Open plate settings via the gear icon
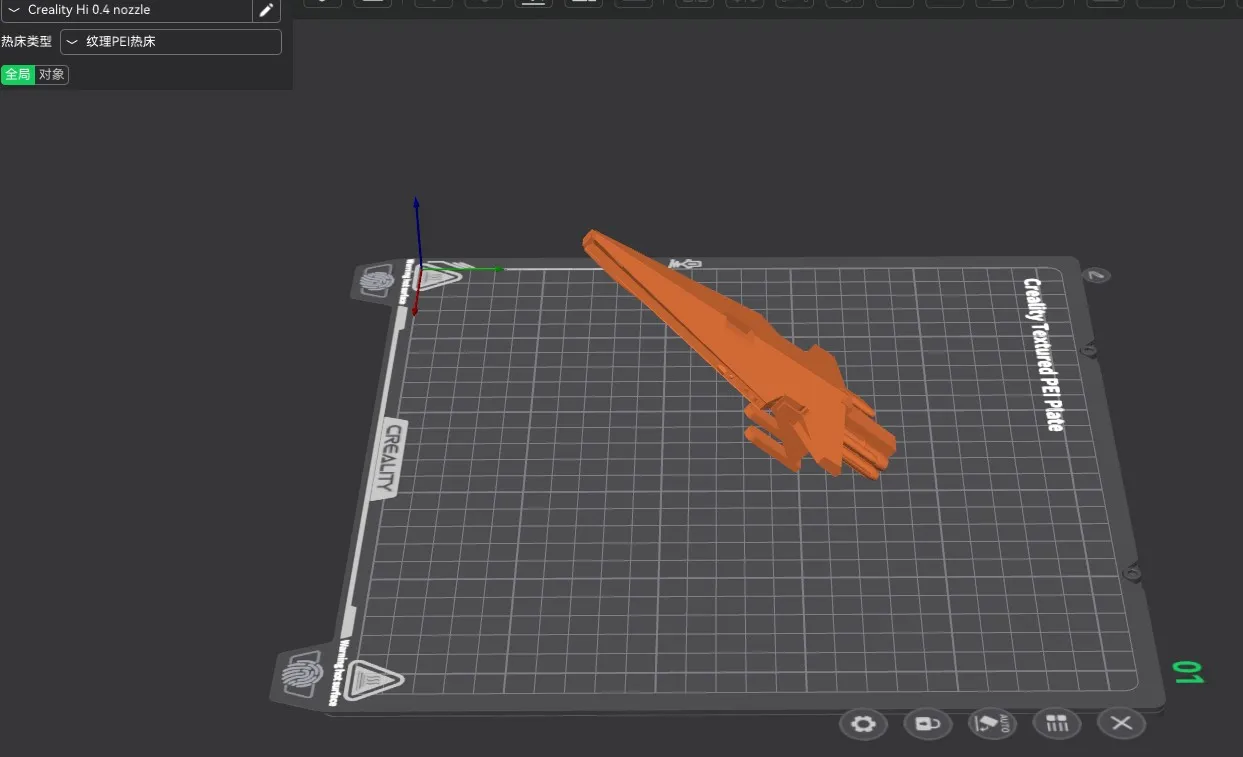The width and height of the screenshot is (1243, 757). click(863, 724)
